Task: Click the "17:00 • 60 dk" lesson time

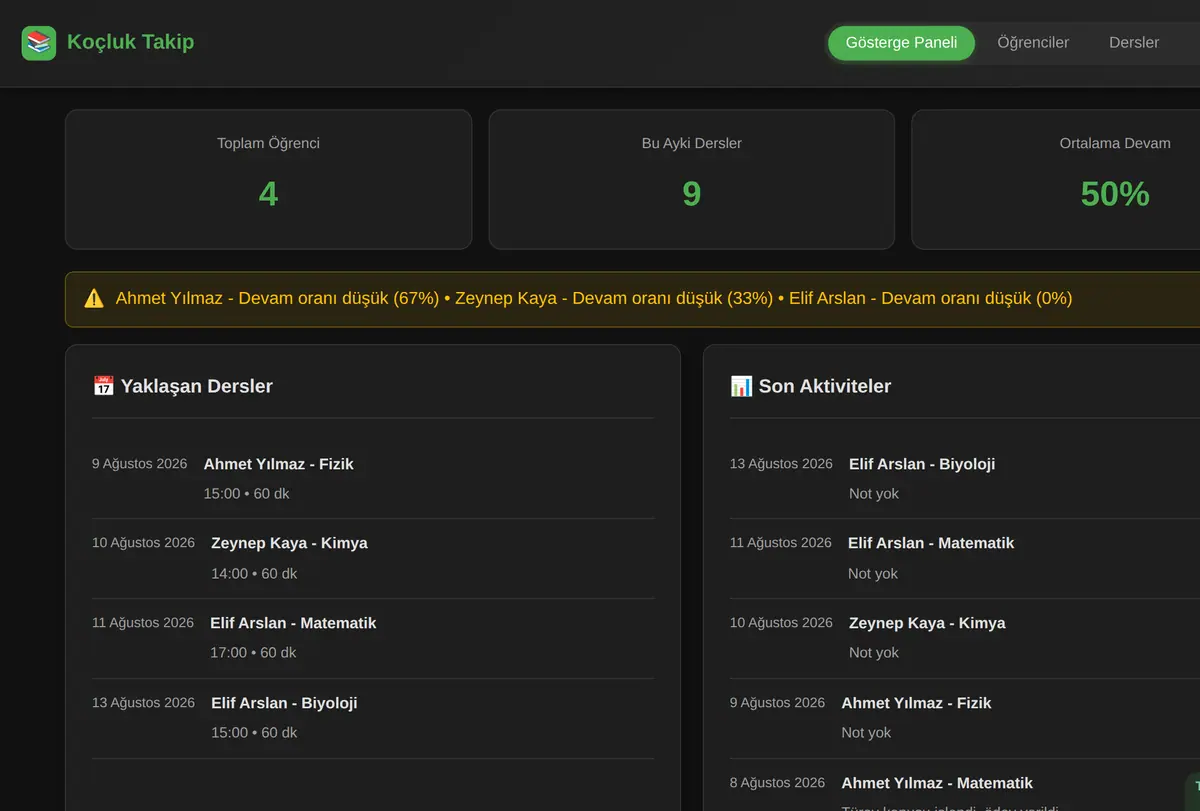Action: [x=253, y=653]
